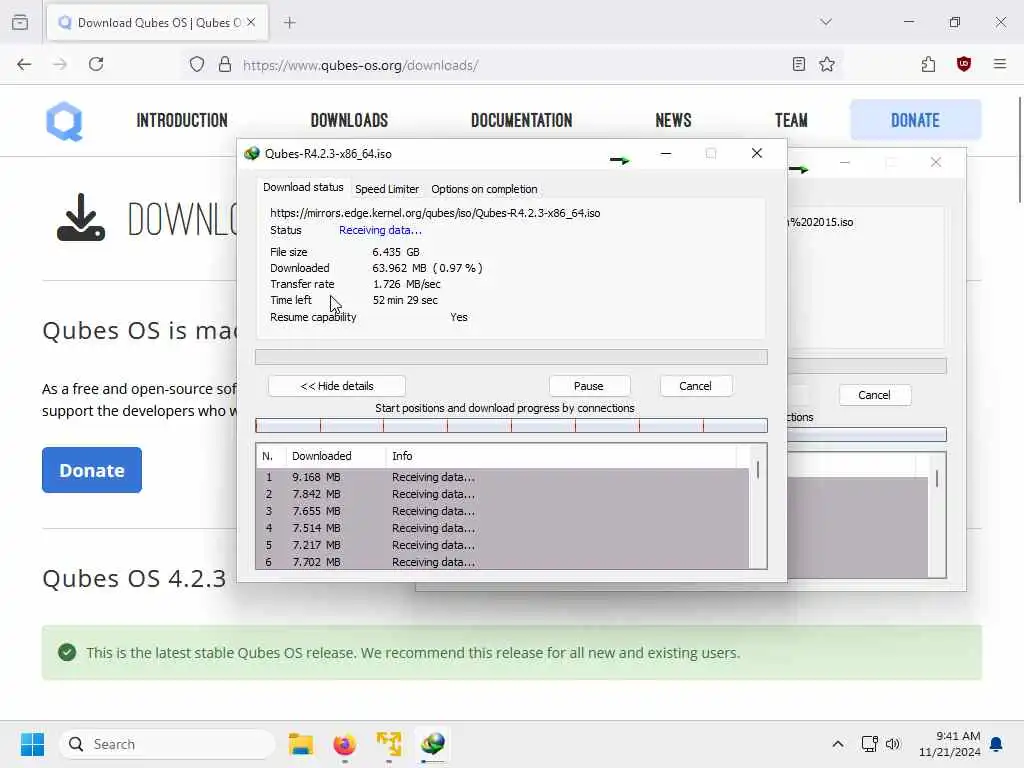1024x768 pixels.
Task: Click the IDM dialog title bar icon
Action: tap(251, 153)
